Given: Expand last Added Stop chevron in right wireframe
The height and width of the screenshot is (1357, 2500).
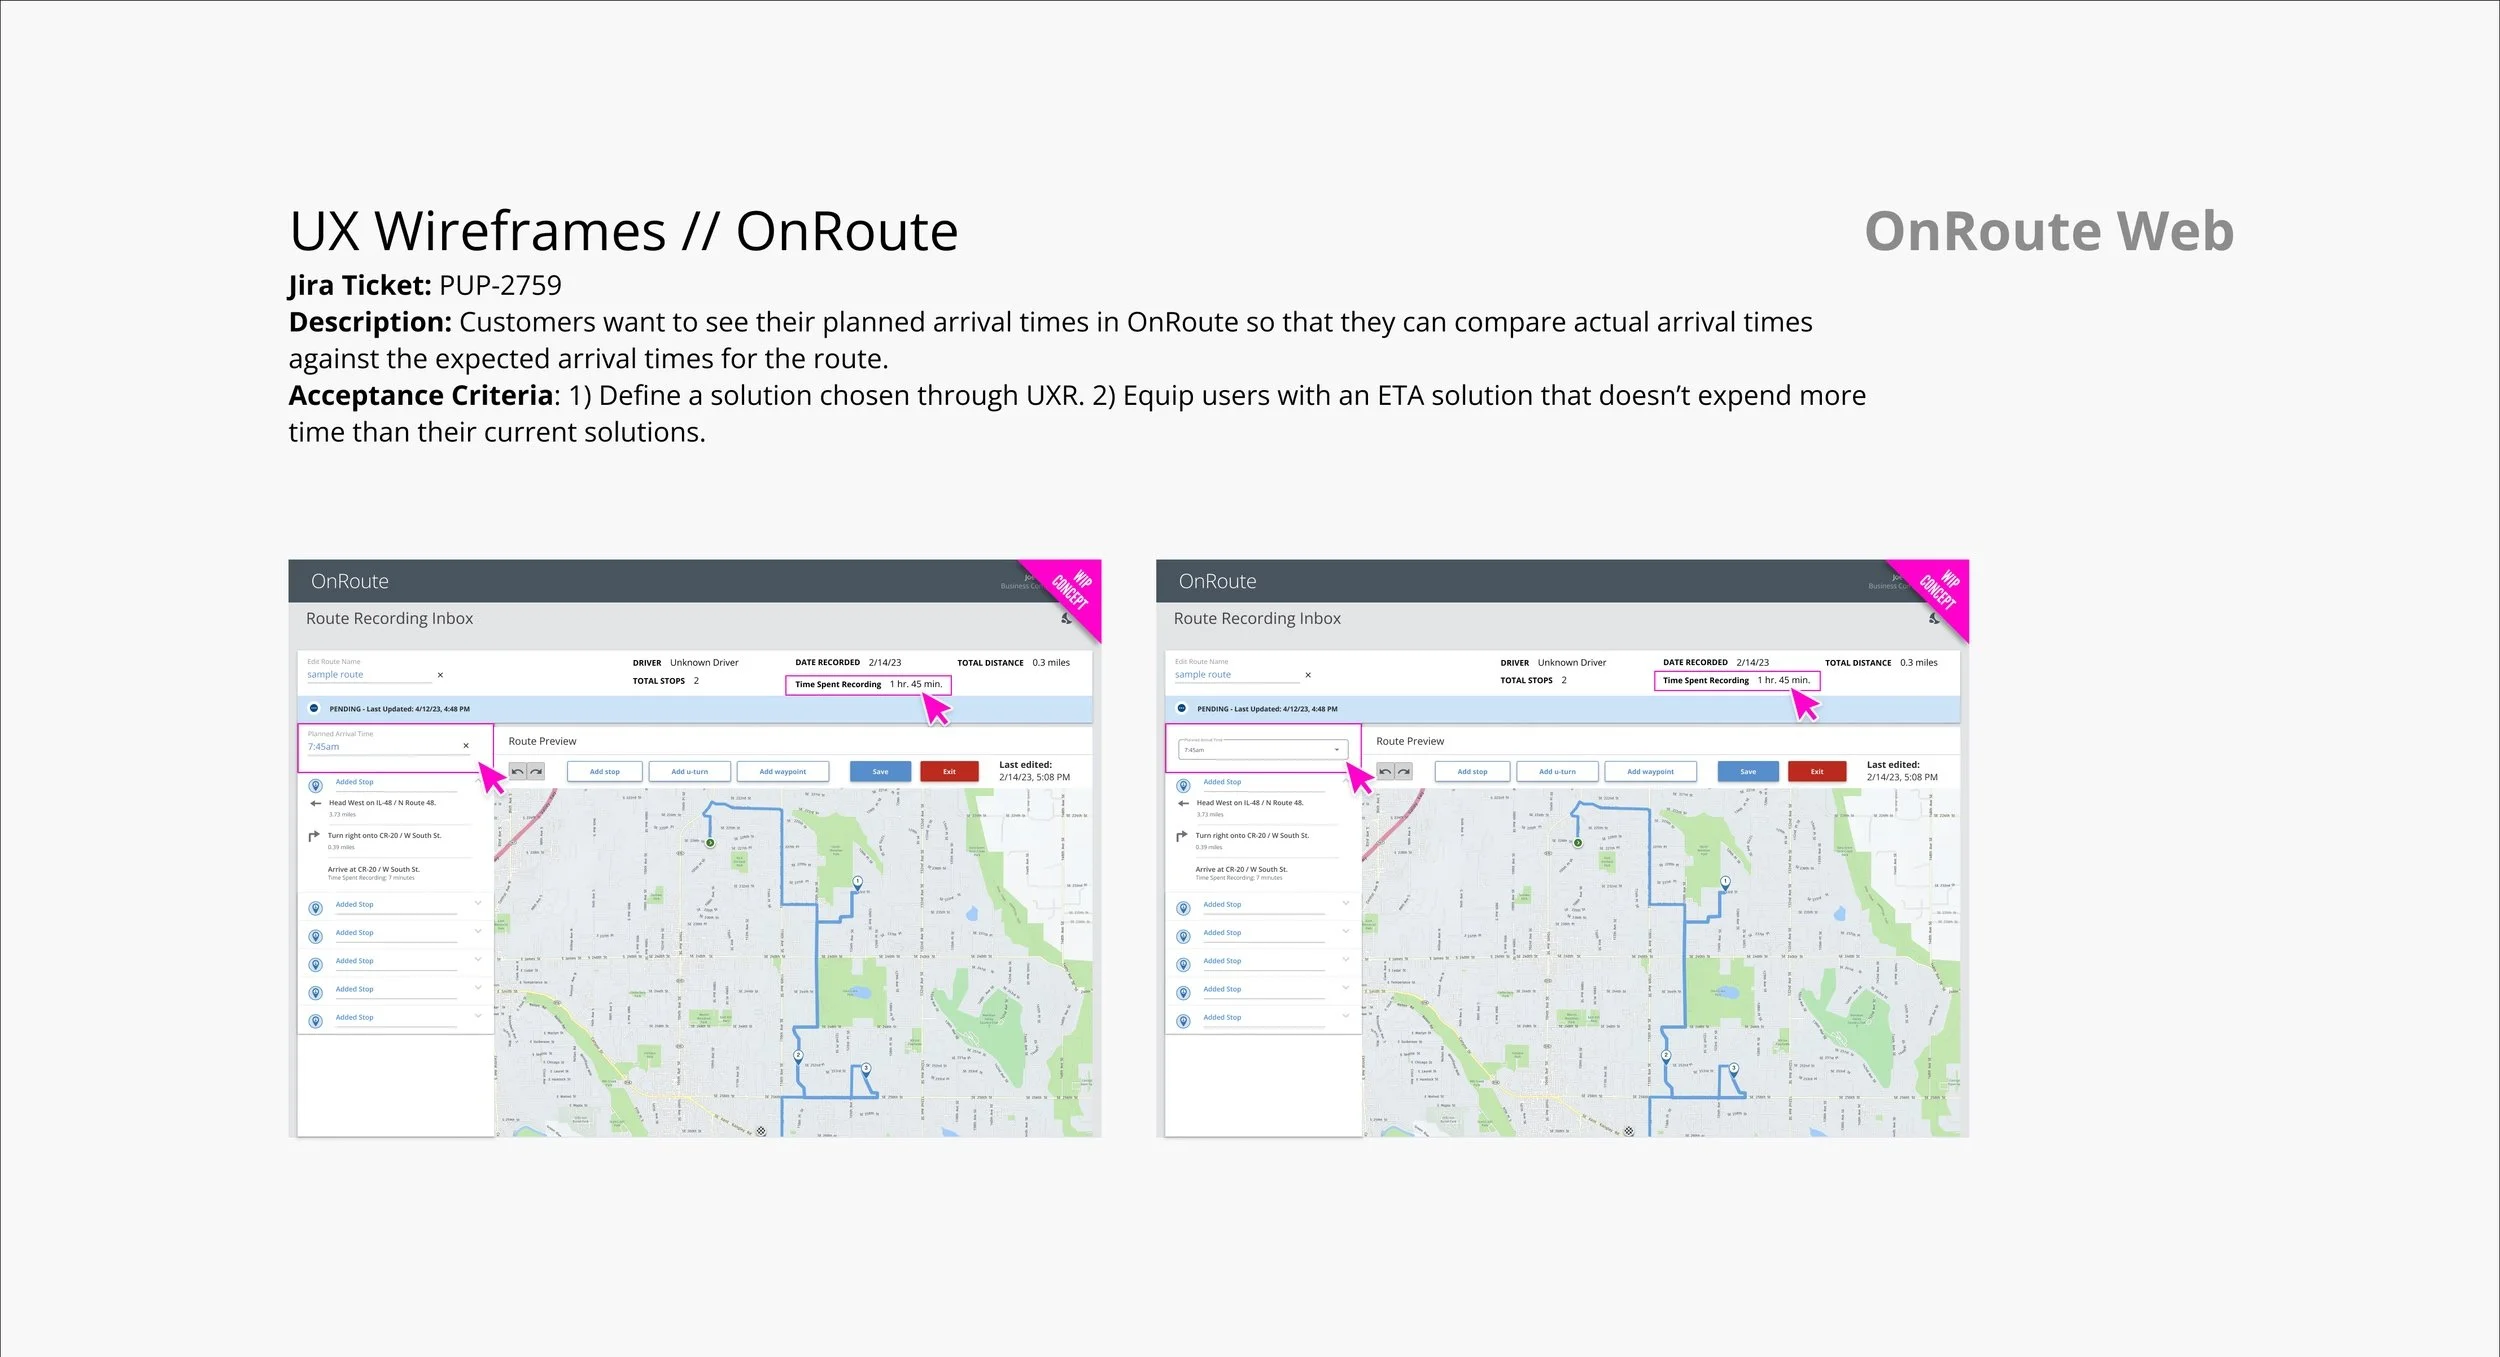Looking at the screenshot, I should click(x=1346, y=1016).
